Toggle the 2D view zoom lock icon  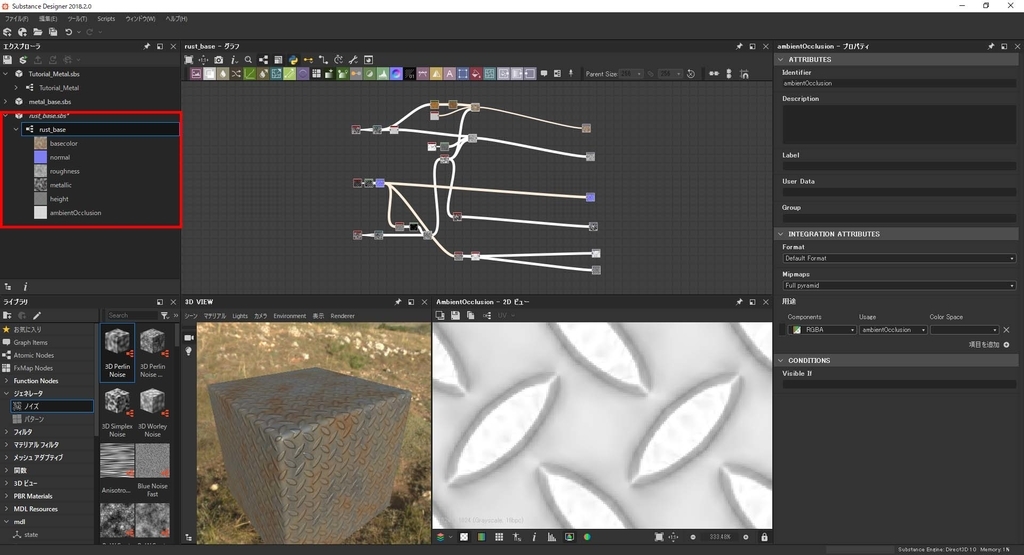(x=764, y=537)
